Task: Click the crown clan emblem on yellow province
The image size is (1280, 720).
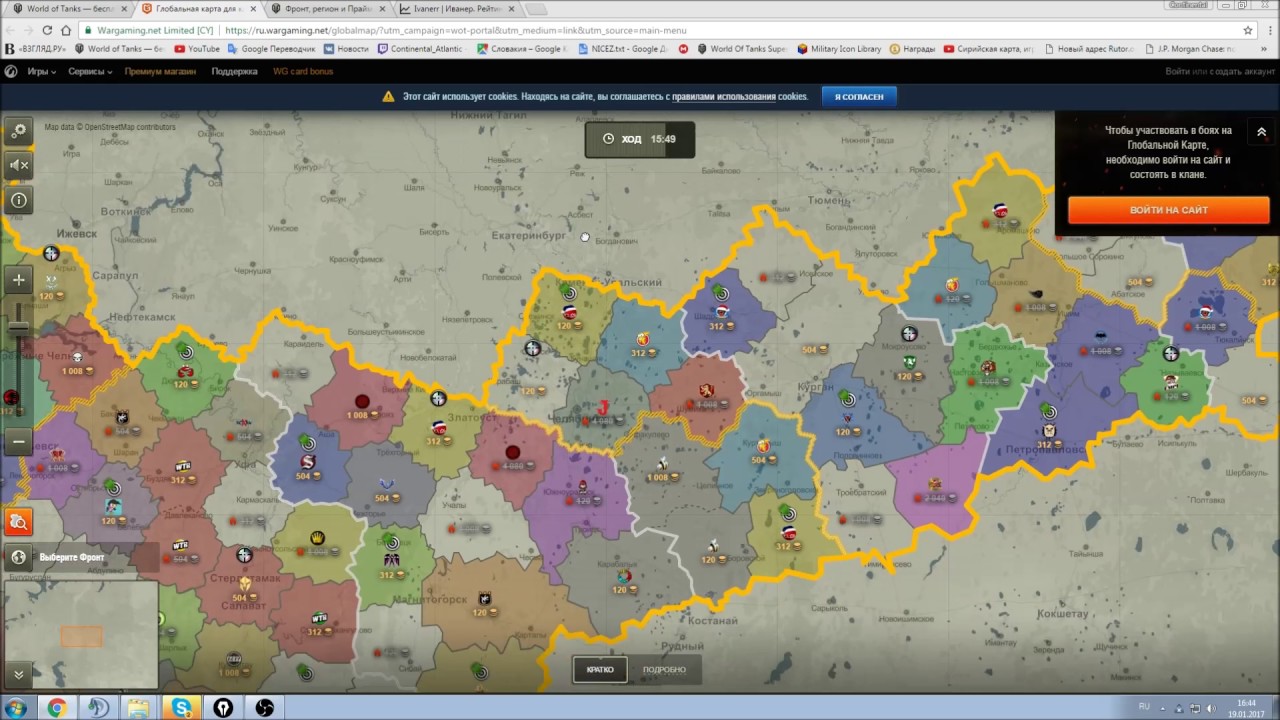Action: tap(318, 538)
